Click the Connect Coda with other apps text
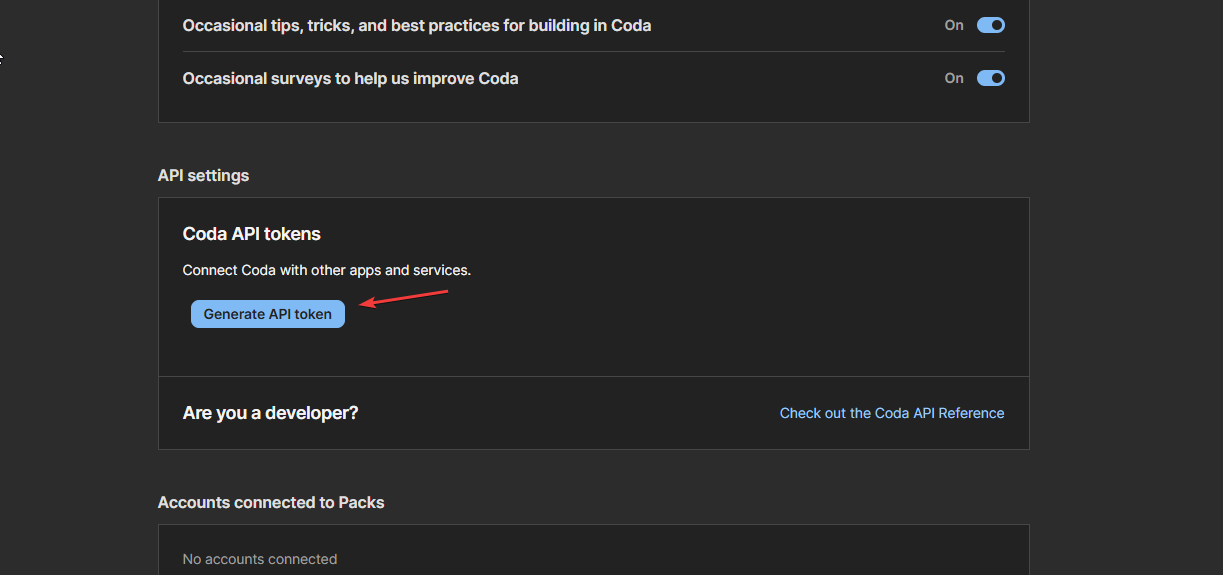1223x575 pixels. (x=326, y=270)
